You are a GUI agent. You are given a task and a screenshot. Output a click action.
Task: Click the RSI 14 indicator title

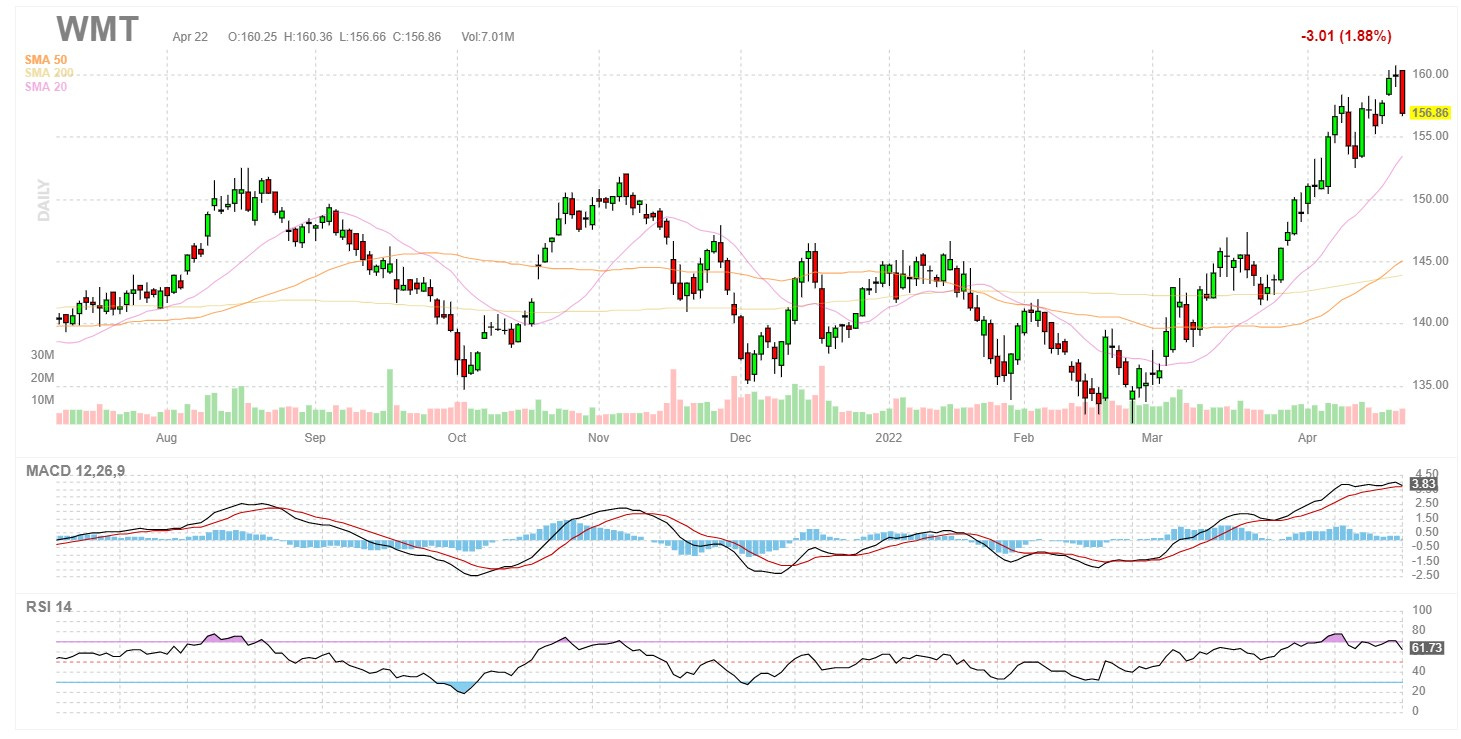click(49, 607)
